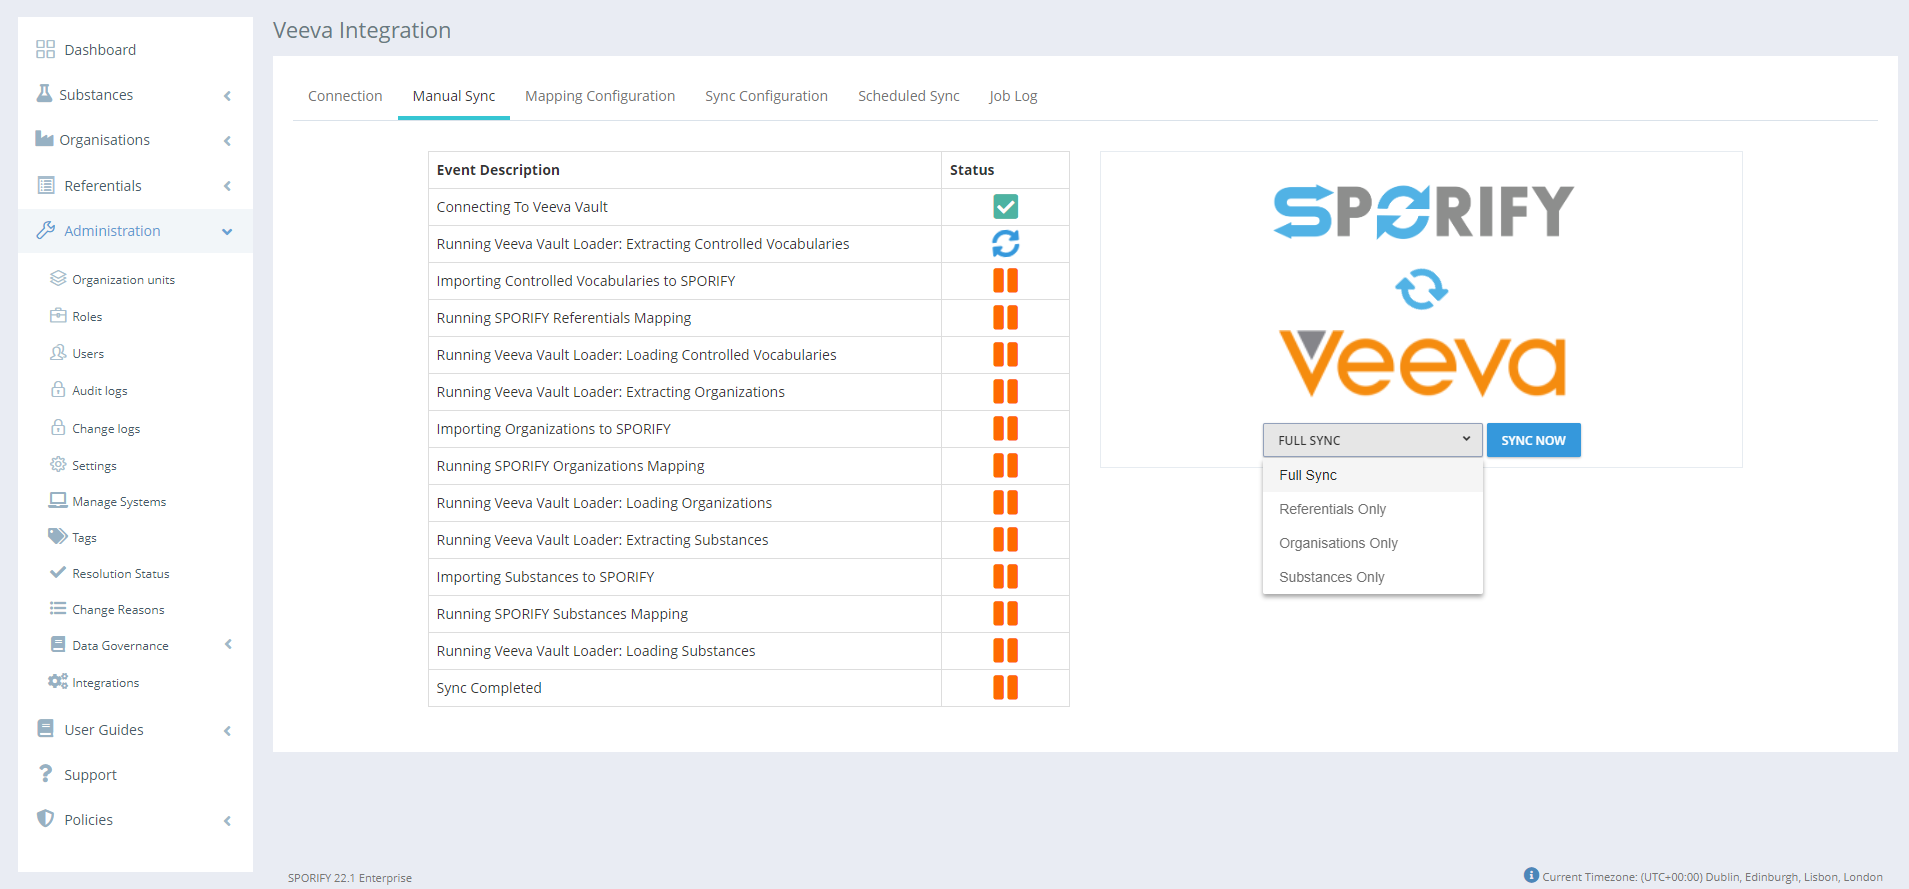This screenshot has height=889, width=1909.
Task: Click the green checkmark for Connecting To Veeva Vault
Action: [x=1005, y=207]
